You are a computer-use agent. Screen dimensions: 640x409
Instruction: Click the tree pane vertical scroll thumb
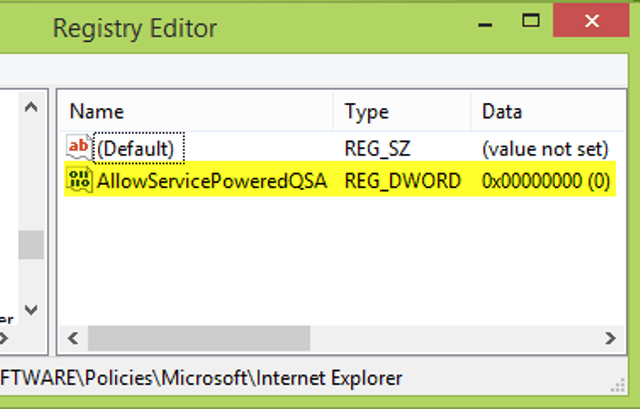pos(31,245)
